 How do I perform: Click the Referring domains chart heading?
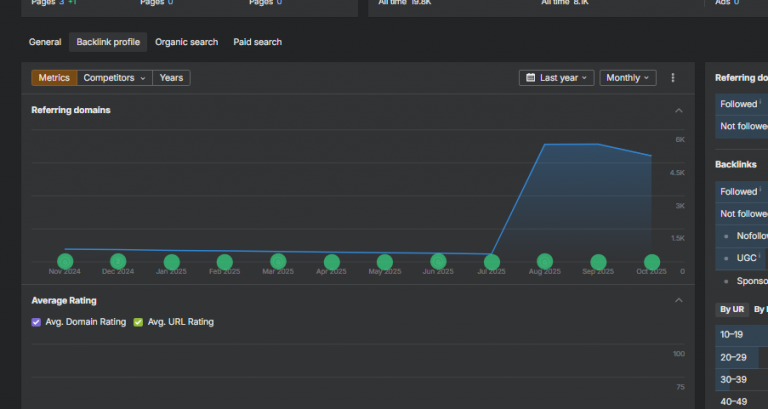pos(71,110)
